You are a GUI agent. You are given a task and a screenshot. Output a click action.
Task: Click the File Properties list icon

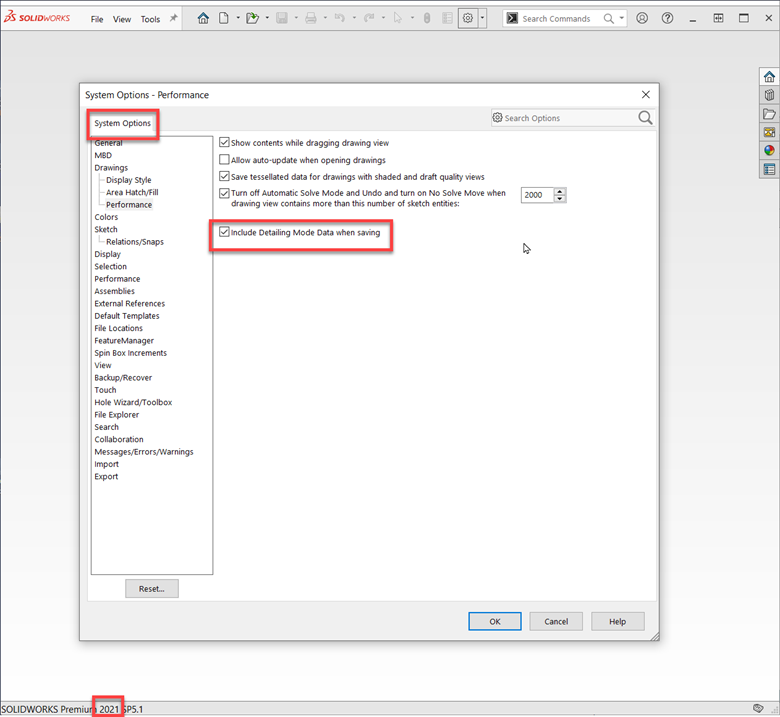click(x=447, y=18)
